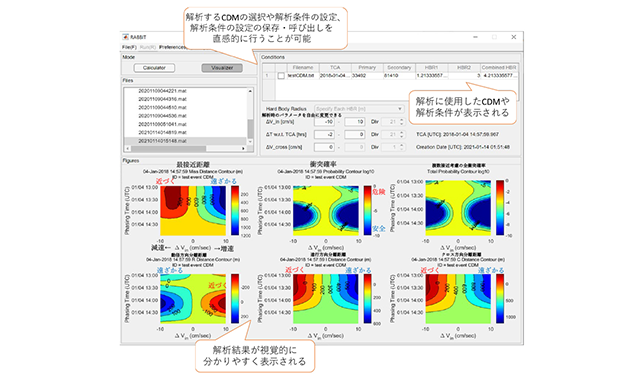Image resolution: width=640 pixels, height=380 pixels.
Task: Select file 20201109044221.mat in Files list
Action: 162,91
